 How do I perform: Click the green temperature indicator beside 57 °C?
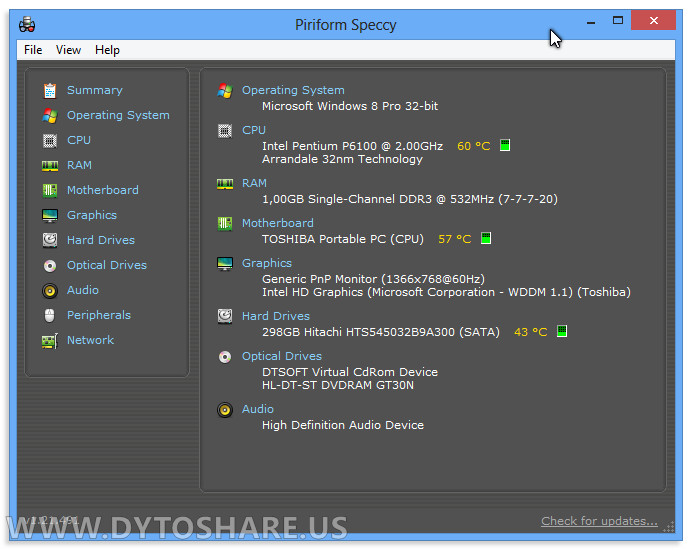[486, 238]
